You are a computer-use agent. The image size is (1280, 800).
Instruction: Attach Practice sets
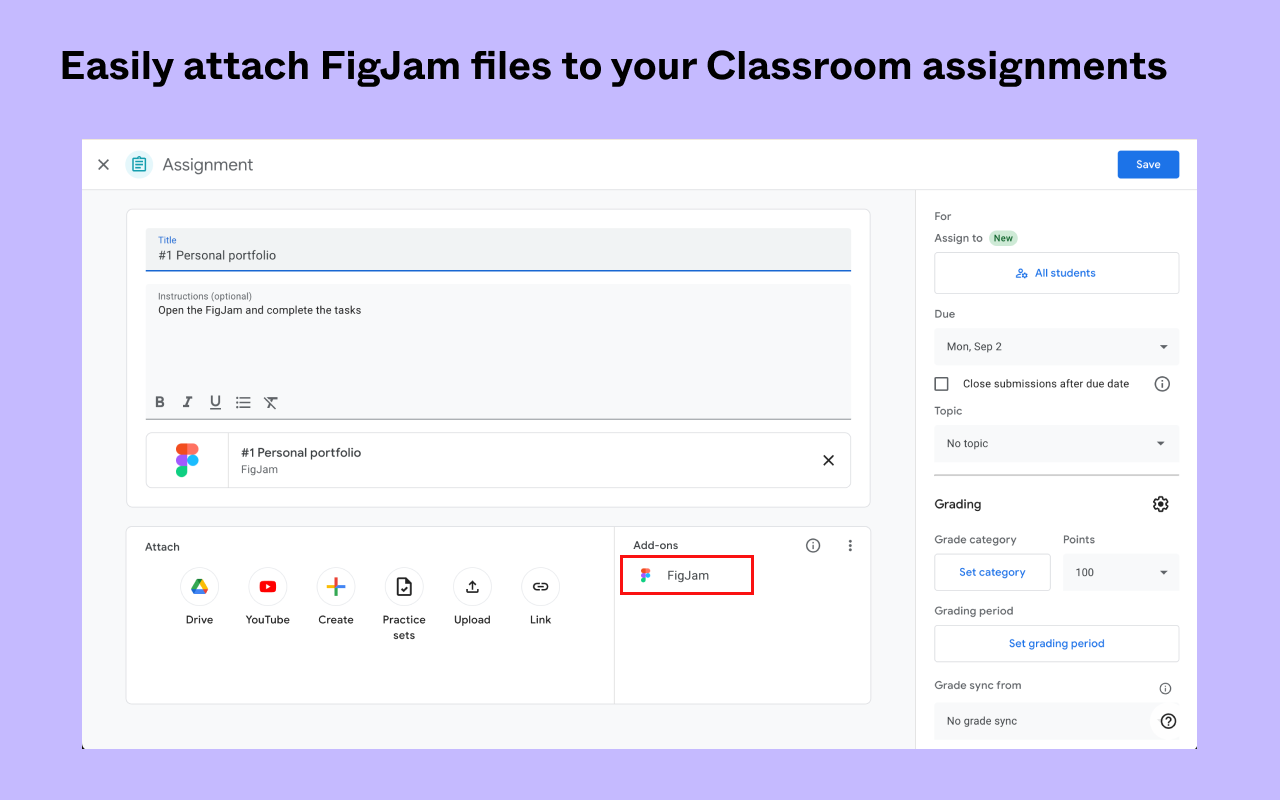tap(404, 587)
